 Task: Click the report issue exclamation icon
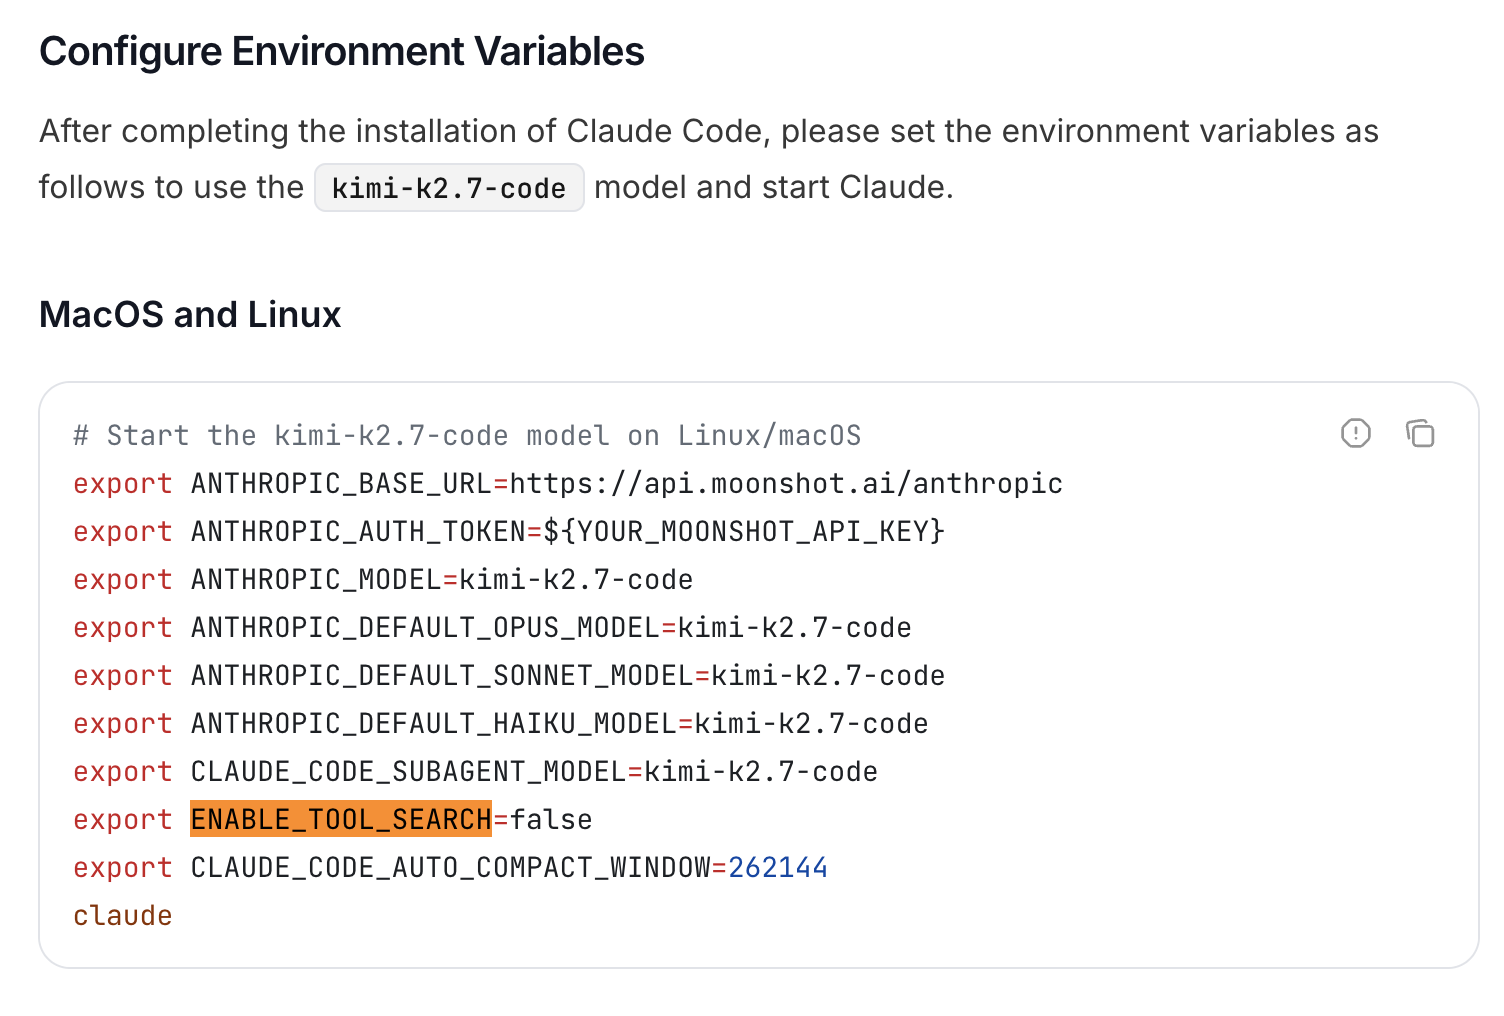point(1356,433)
